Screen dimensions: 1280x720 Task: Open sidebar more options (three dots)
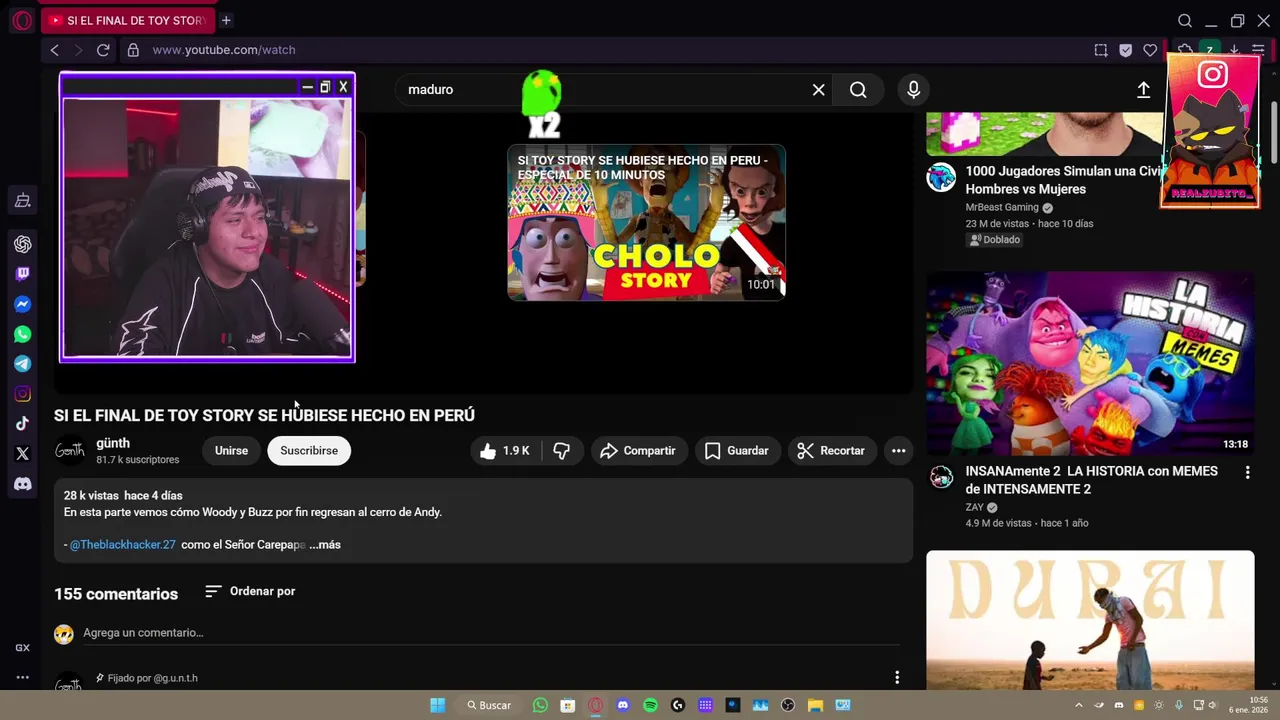[x=22, y=678]
